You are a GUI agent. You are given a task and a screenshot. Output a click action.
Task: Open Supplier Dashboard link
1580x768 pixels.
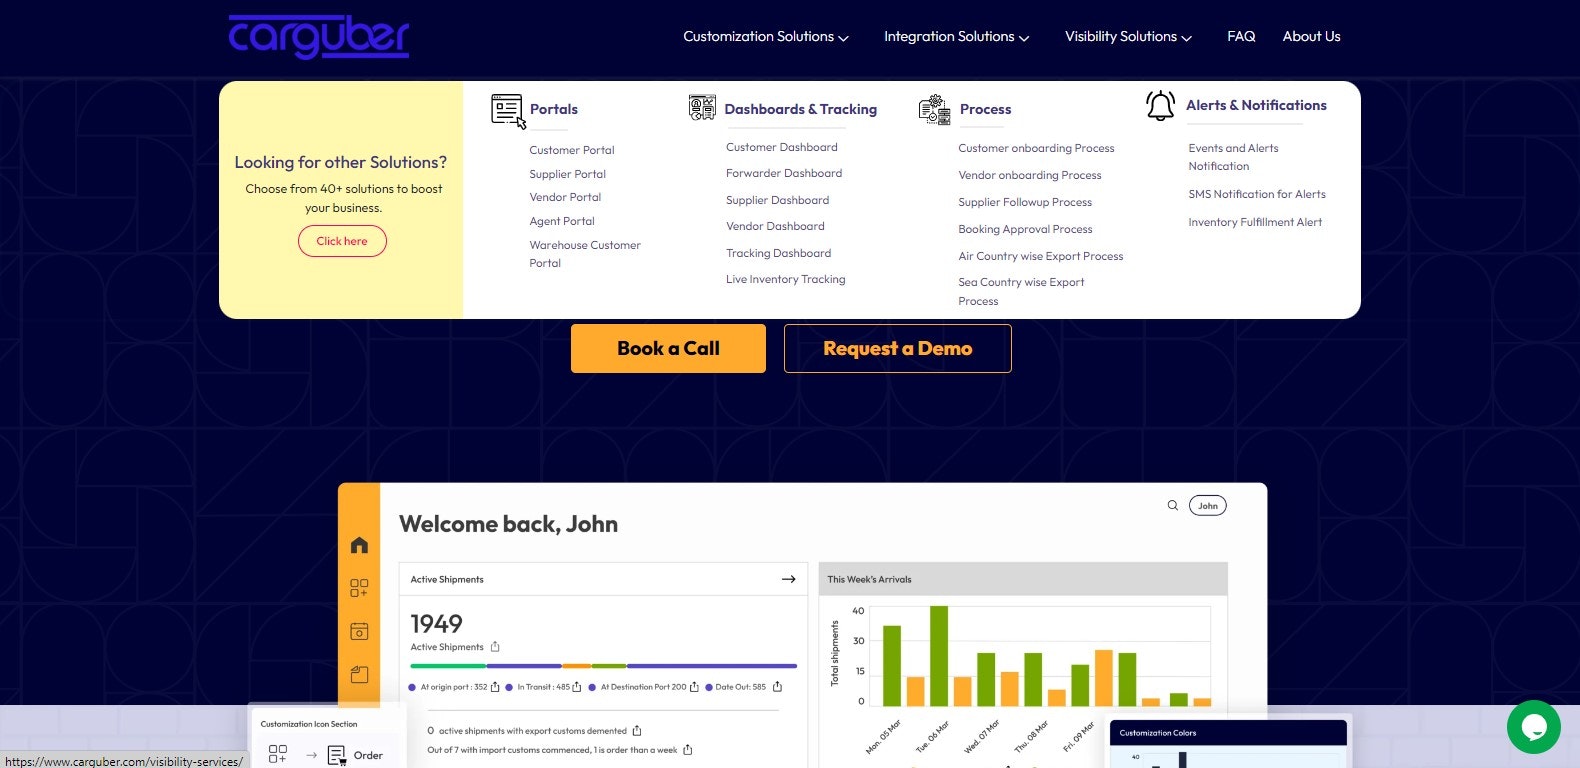click(777, 200)
